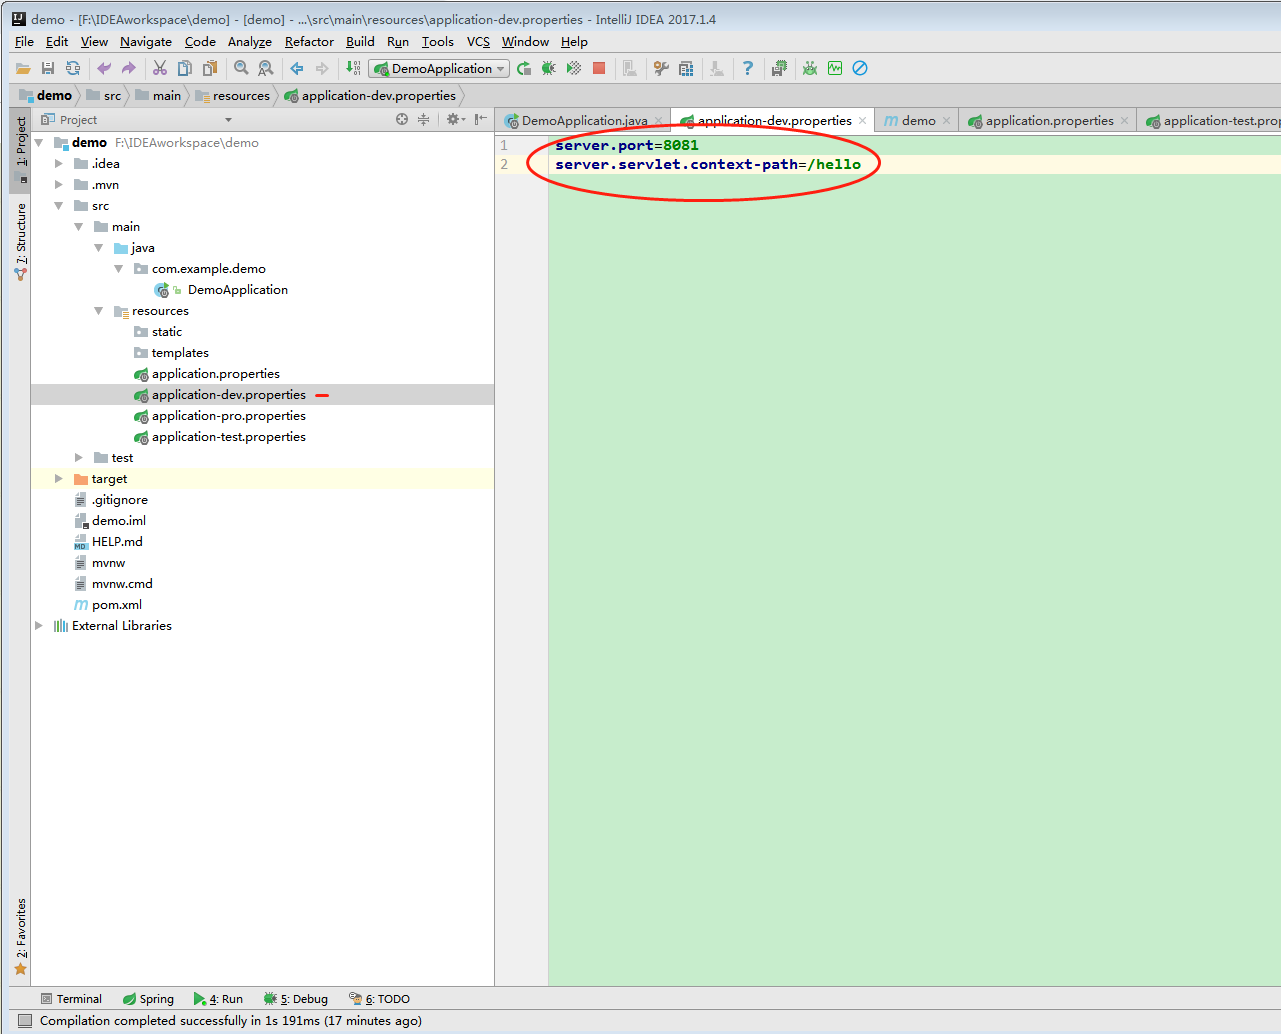Open the File menu
The image size is (1281, 1034).
[x=24, y=42]
